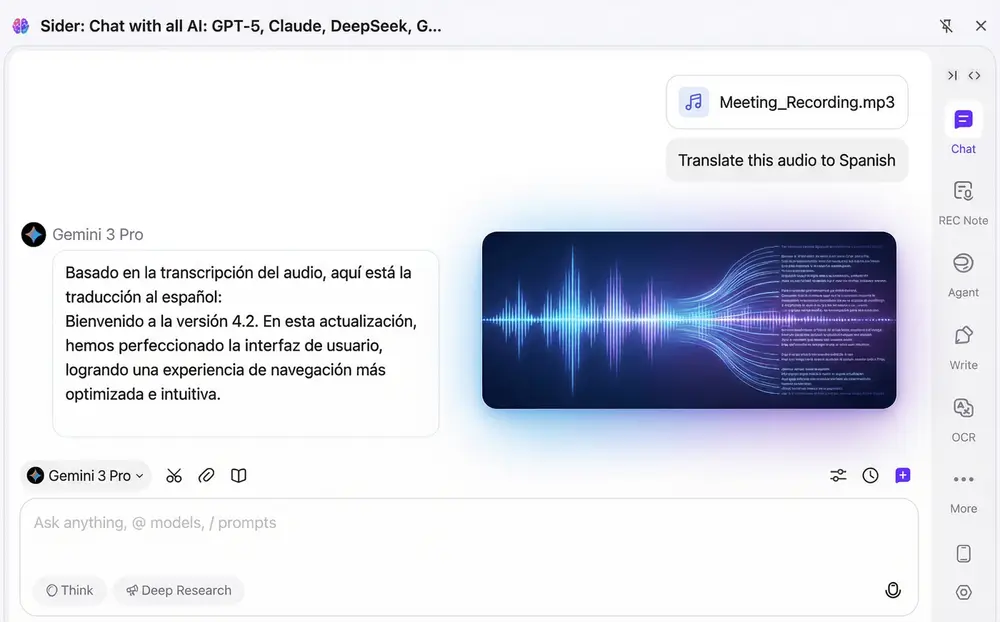Click the mobile phone icon in sidebar

pyautogui.click(x=964, y=553)
